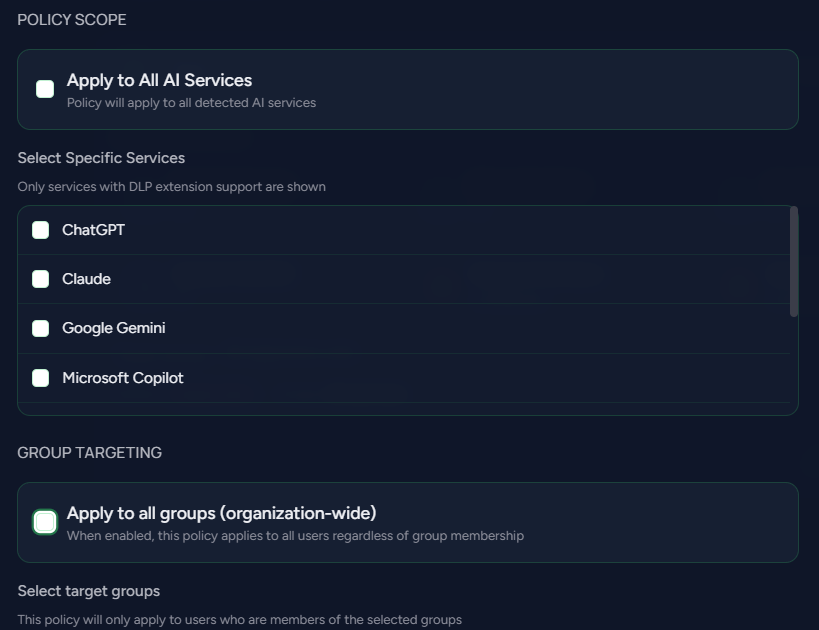Check the Google Gemini checkbox

point(40,328)
